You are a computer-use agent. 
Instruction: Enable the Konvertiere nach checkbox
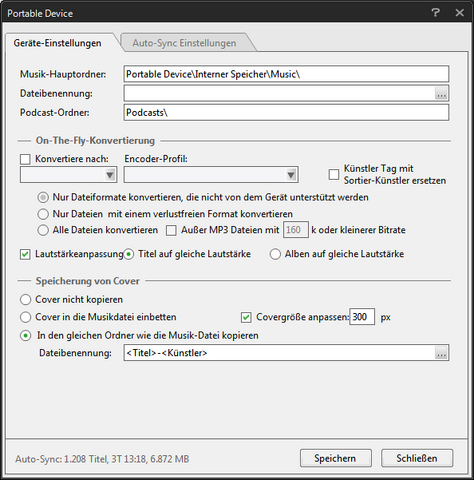(x=25, y=159)
